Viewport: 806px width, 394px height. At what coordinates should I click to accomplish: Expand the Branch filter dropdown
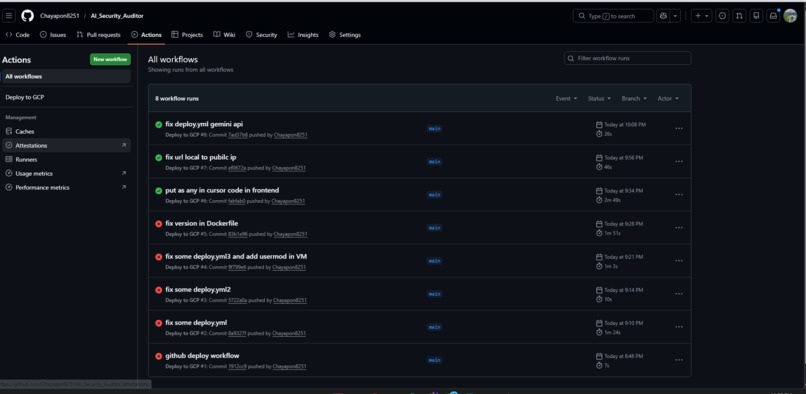634,98
